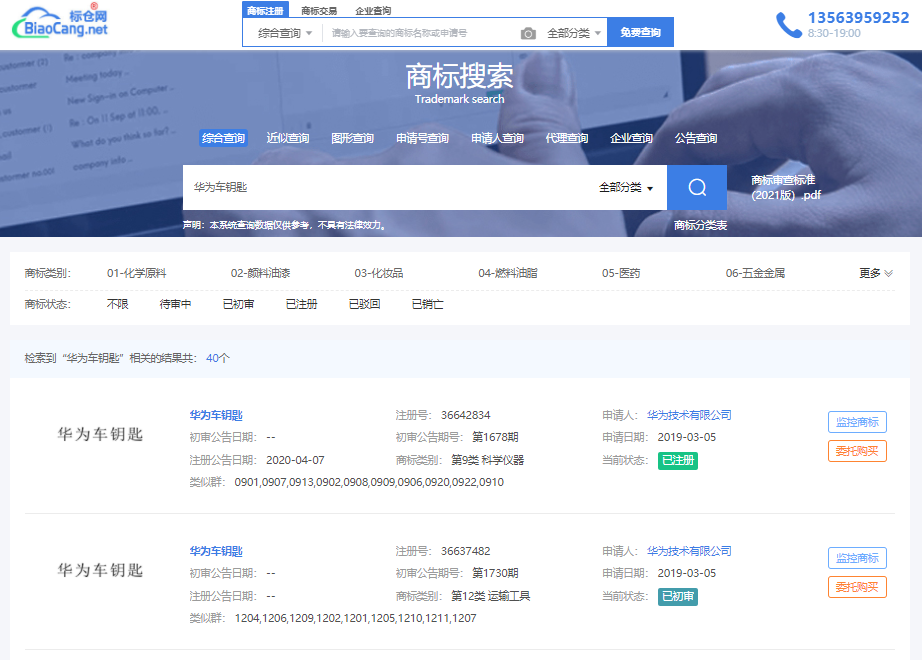Filter by category 05-医药

point(621,273)
